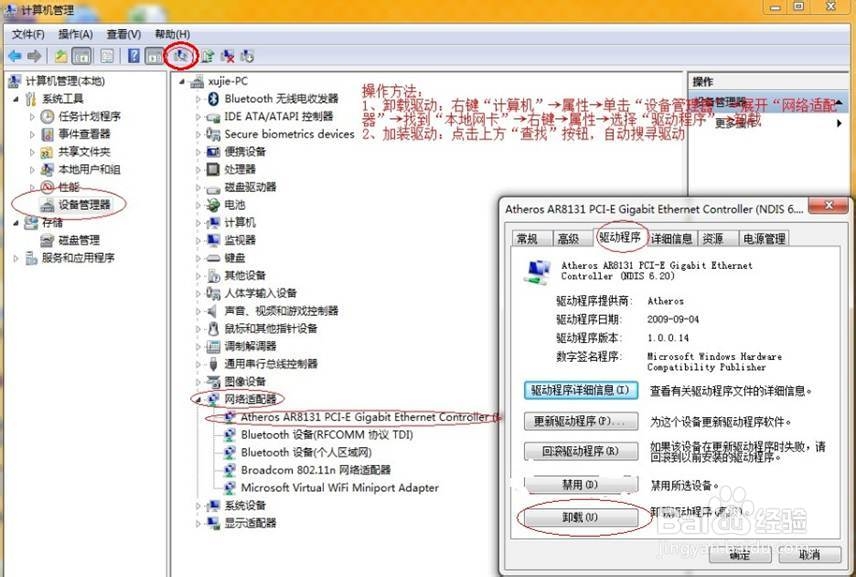Select Broadcom 802.11n 网络适配器

tap(316, 470)
